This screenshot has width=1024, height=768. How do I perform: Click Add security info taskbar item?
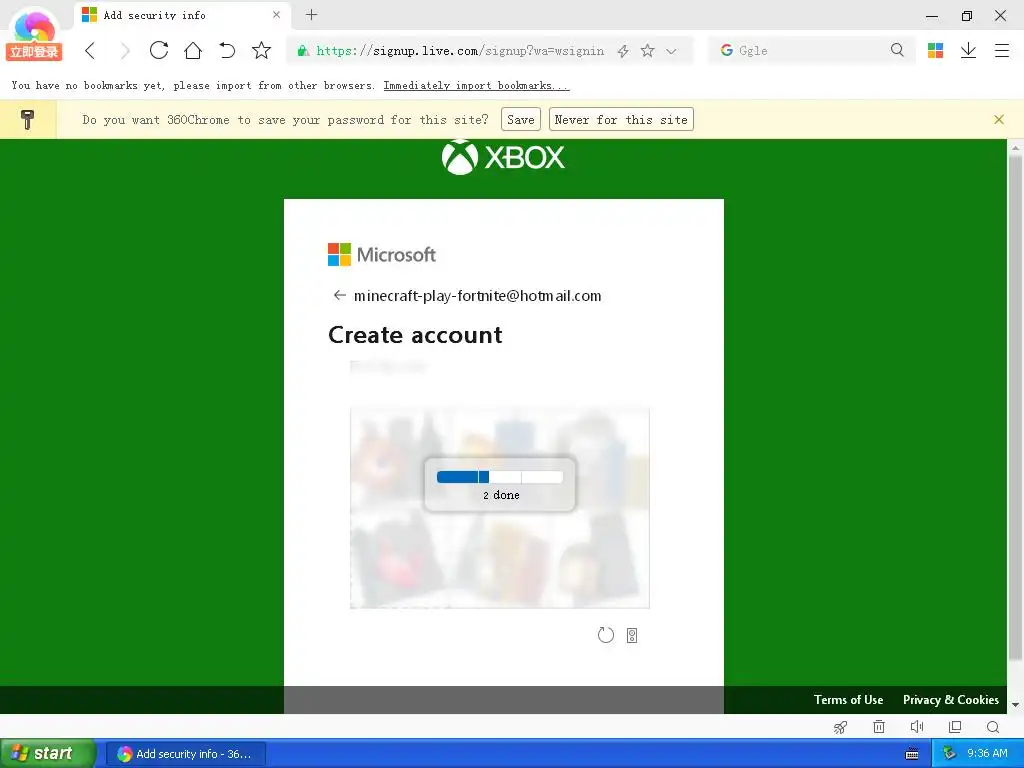[185, 754]
